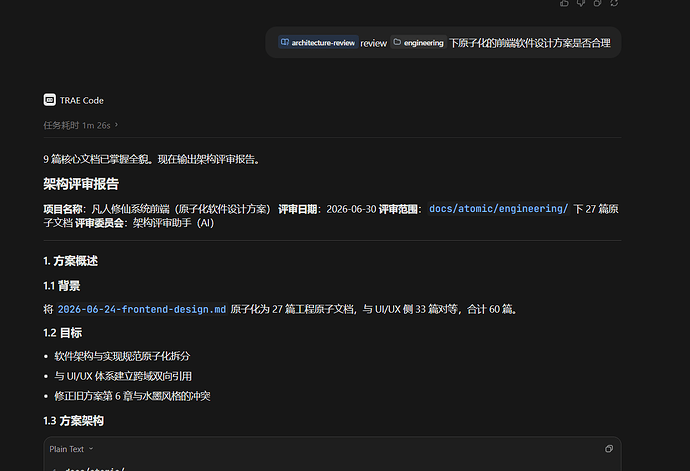Click the TRAE Code logo icon
This screenshot has width=690, height=471.
pos(50,100)
